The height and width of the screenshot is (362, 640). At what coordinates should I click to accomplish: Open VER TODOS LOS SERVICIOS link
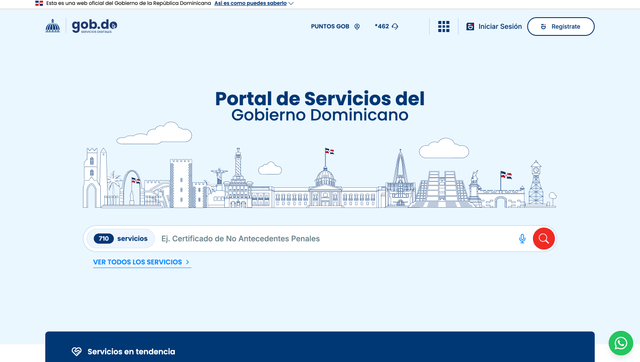(142, 262)
